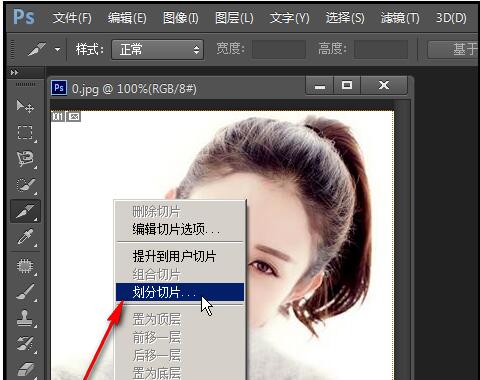The height and width of the screenshot is (380, 480).
Task: Open the 文件(F) menu
Action: coord(72,18)
